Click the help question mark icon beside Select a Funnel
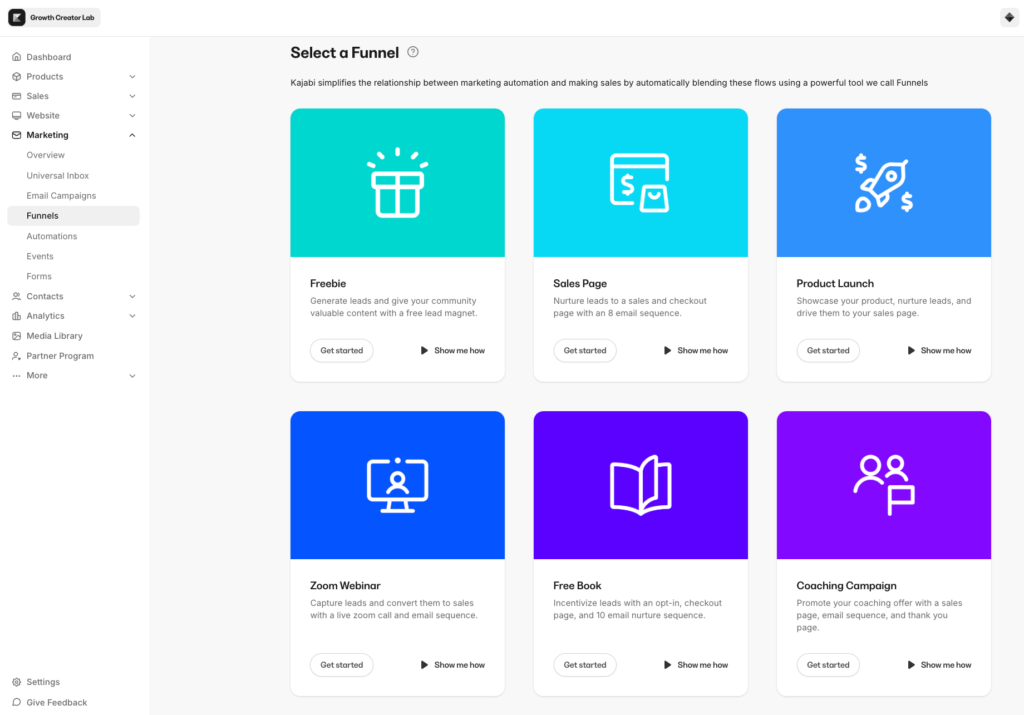Image resolution: width=1024 pixels, height=715 pixels. (x=413, y=52)
